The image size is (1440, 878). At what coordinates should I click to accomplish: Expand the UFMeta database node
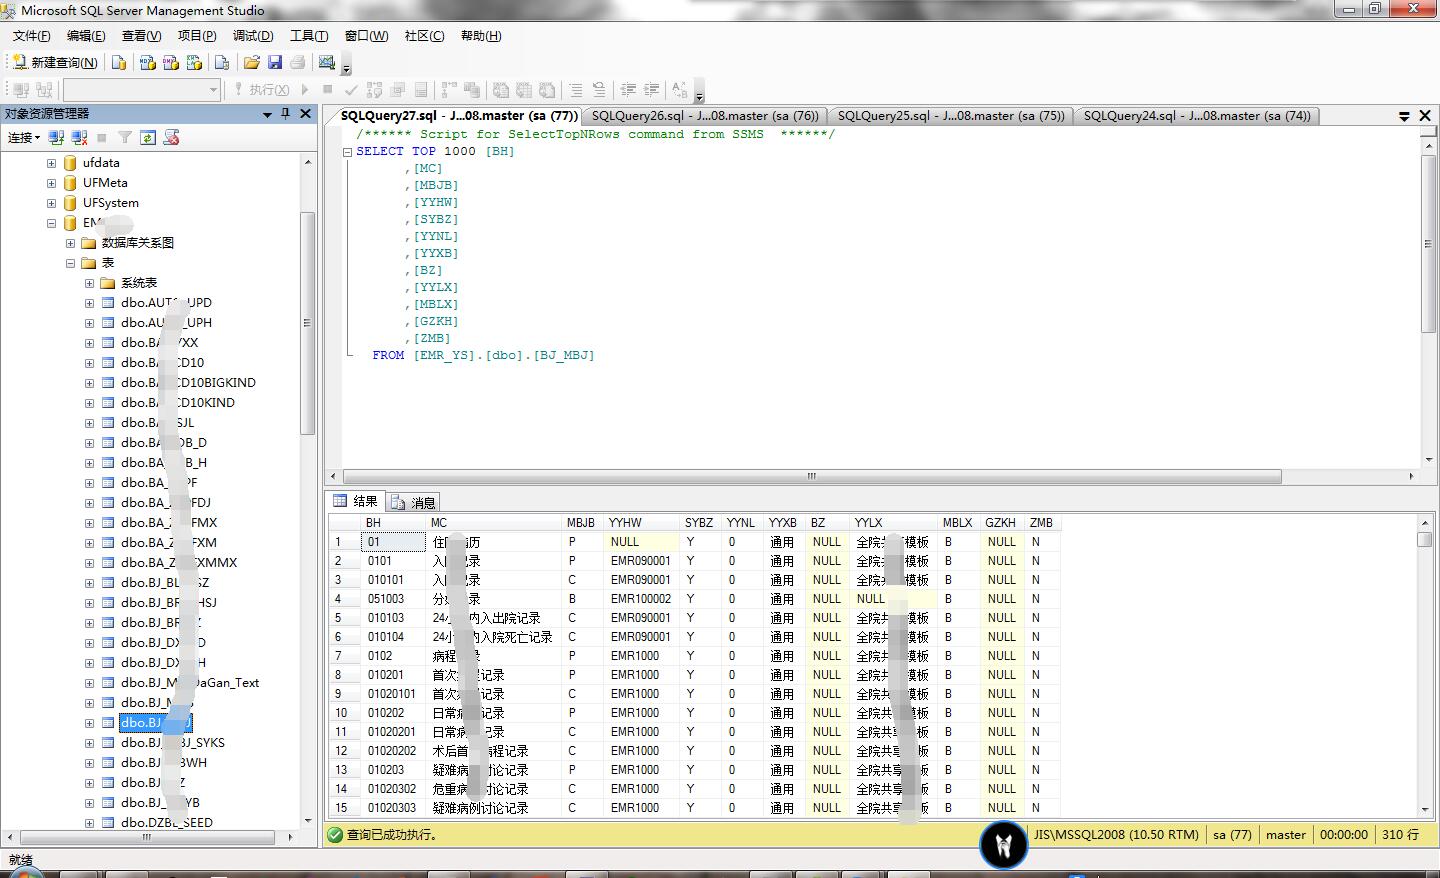[x=51, y=182]
